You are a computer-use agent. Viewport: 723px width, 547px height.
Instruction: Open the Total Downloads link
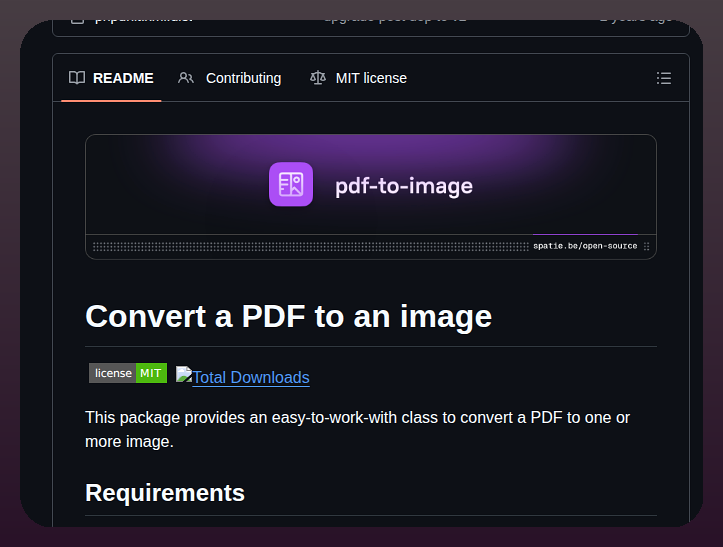coord(251,377)
